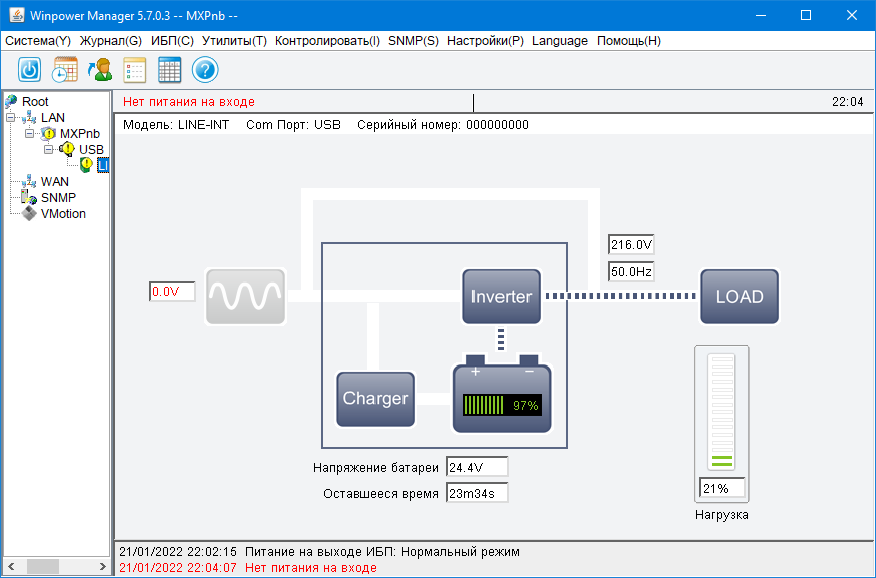Click the Charger block in the diagram
This screenshot has height=578, width=876.
pyautogui.click(x=375, y=399)
